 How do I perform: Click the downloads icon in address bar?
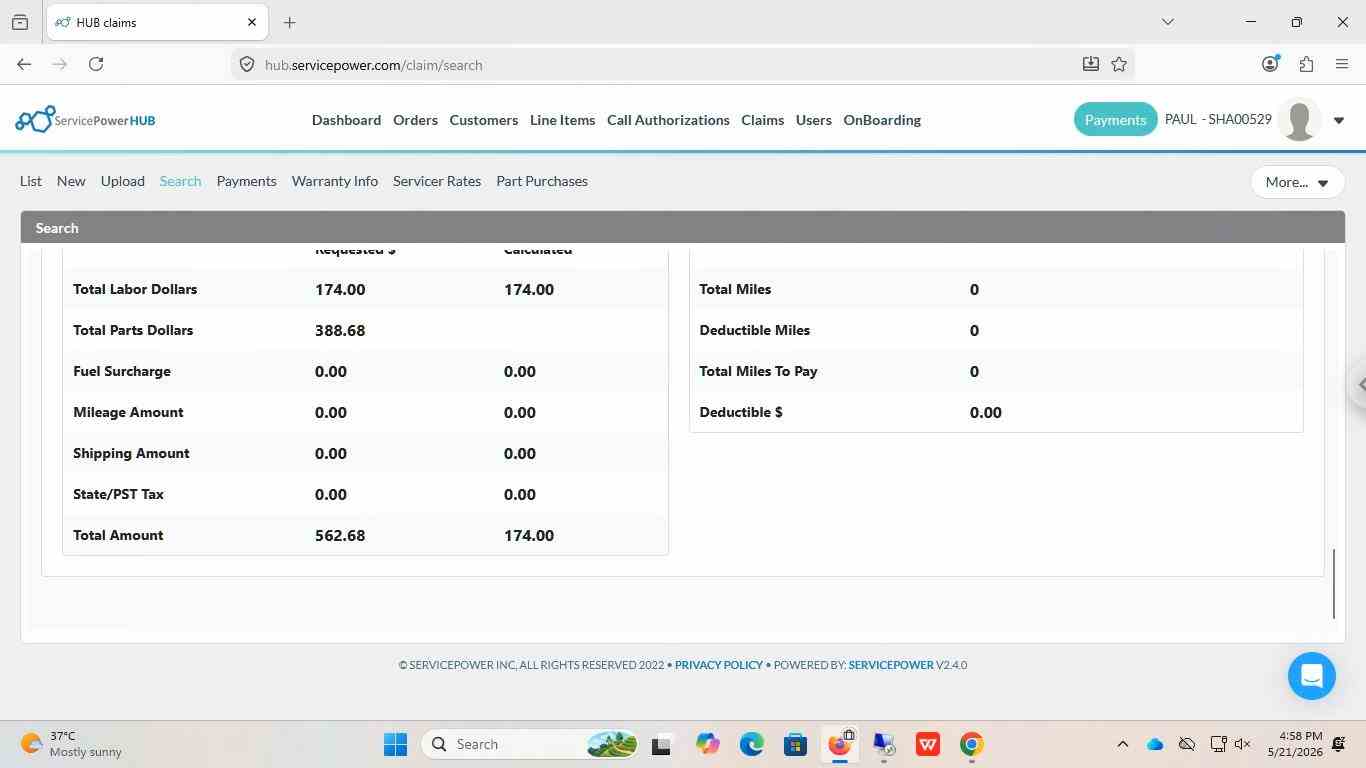click(x=1090, y=64)
